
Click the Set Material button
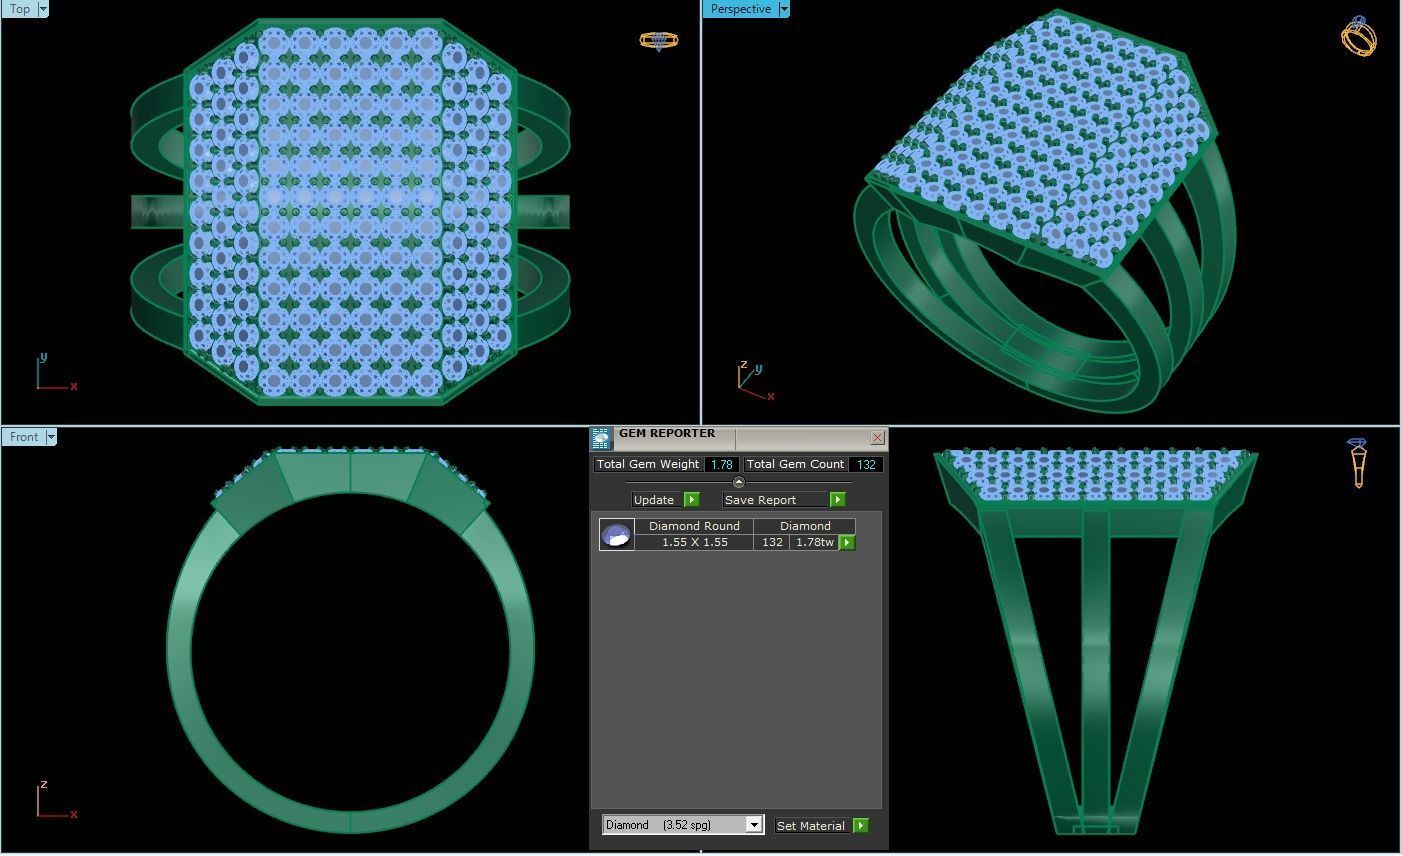tap(811, 825)
